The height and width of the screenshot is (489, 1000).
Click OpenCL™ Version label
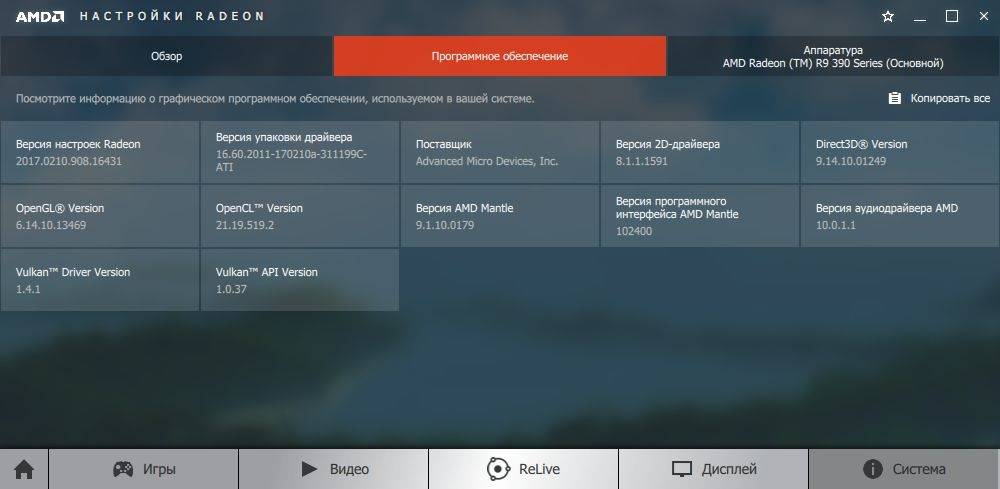[259, 208]
